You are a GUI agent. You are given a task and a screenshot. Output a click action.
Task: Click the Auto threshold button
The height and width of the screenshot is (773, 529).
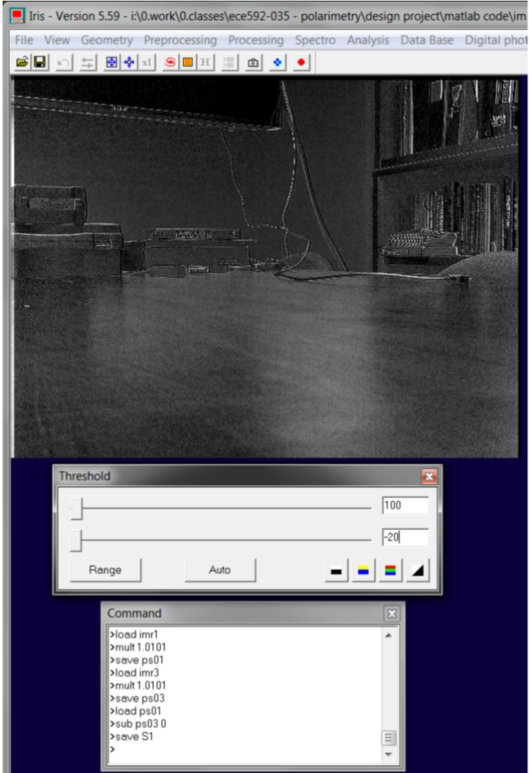pyautogui.click(x=220, y=570)
